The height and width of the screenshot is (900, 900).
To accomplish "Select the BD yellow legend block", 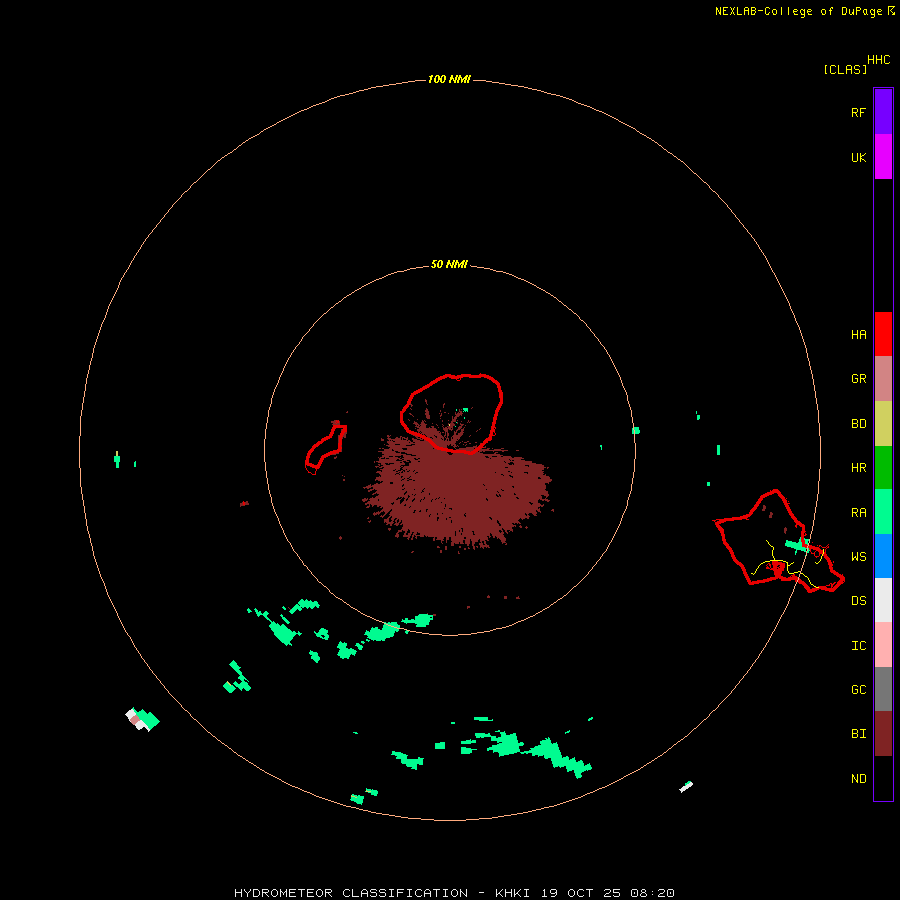I will pos(883,424).
